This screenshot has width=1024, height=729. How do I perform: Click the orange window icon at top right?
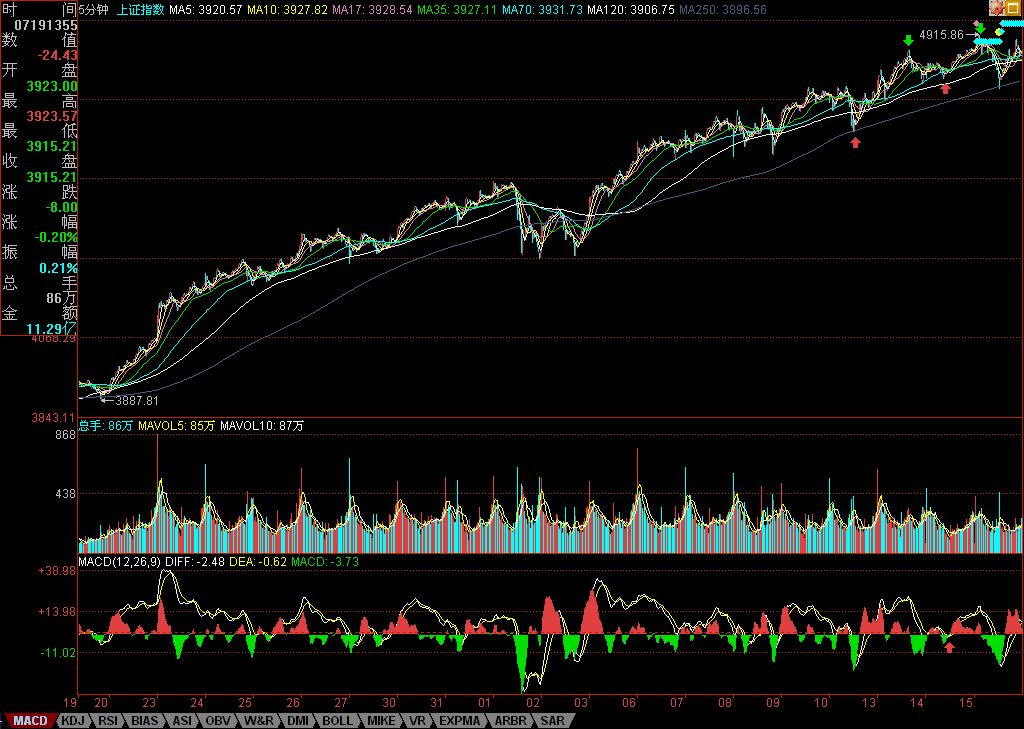tap(1012, 8)
